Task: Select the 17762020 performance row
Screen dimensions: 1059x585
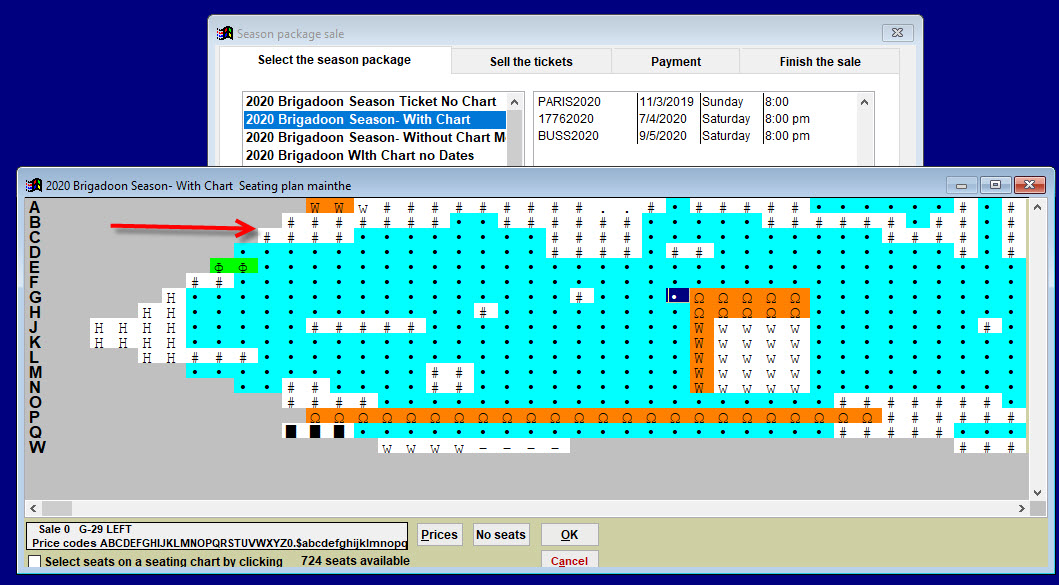Action: click(x=696, y=119)
